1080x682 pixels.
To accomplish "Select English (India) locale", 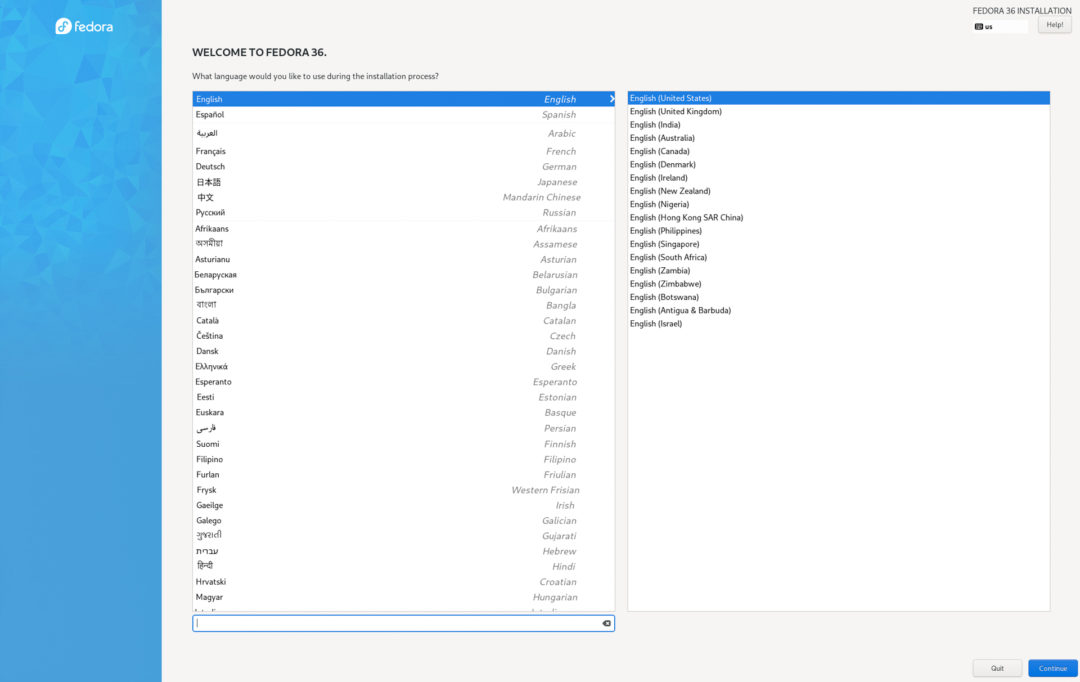I will point(838,125).
